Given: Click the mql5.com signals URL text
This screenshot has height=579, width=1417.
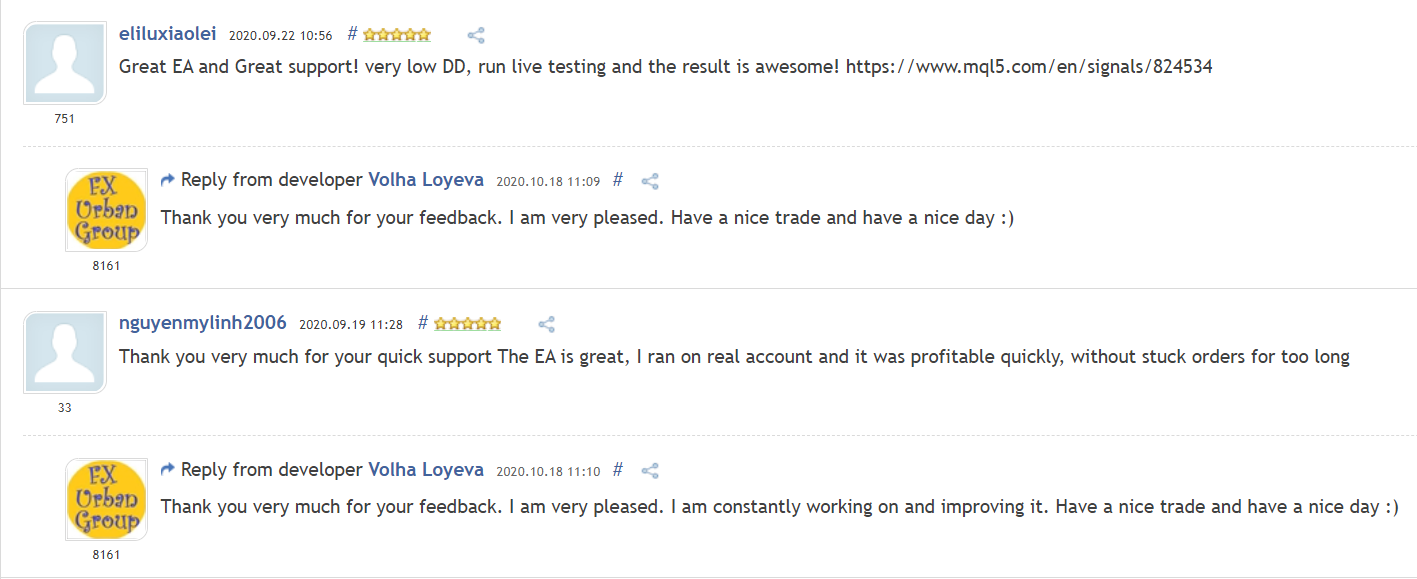Looking at the screenshot, I should (1029, 67).
